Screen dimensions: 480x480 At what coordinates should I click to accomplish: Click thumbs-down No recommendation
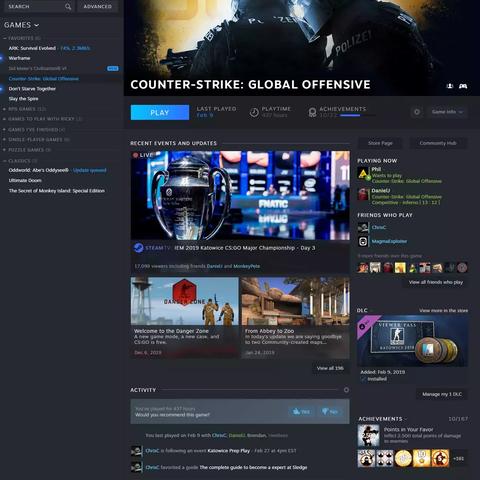[330, 412]
